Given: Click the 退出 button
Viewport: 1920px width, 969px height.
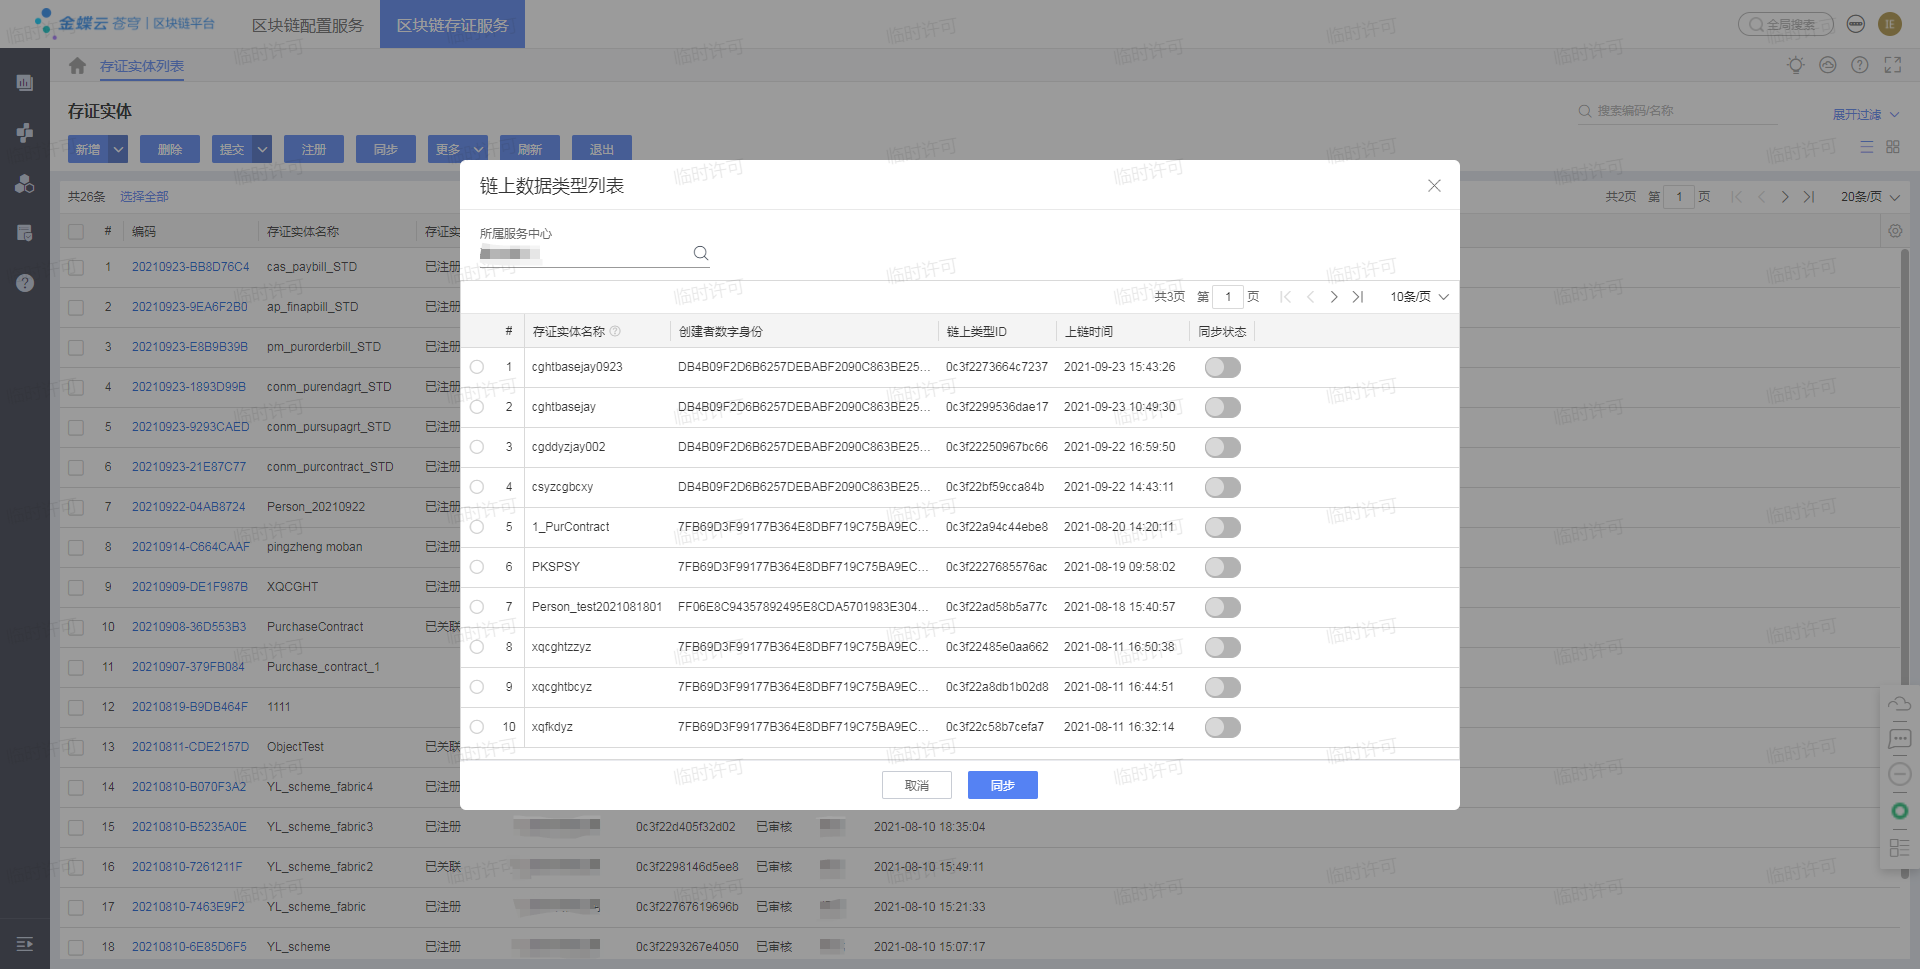Looking at the screenshot, I should pos(602,149).
